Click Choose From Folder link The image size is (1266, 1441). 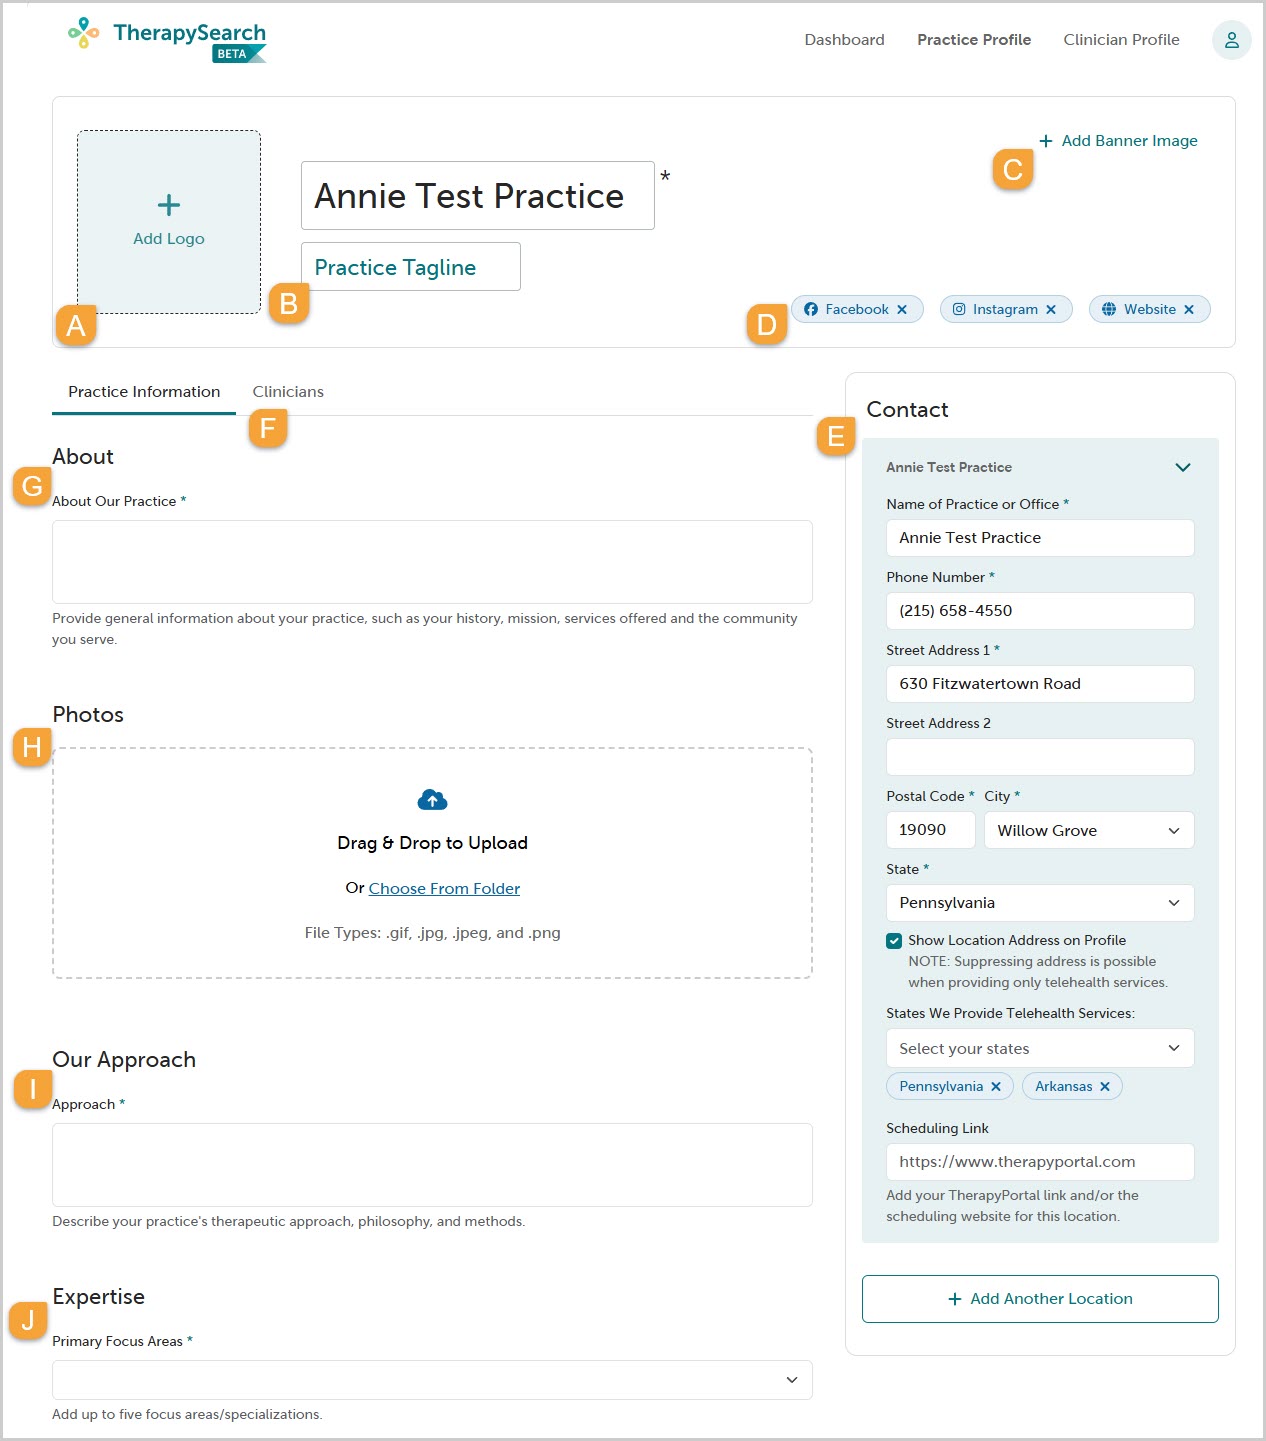point(444,889)
